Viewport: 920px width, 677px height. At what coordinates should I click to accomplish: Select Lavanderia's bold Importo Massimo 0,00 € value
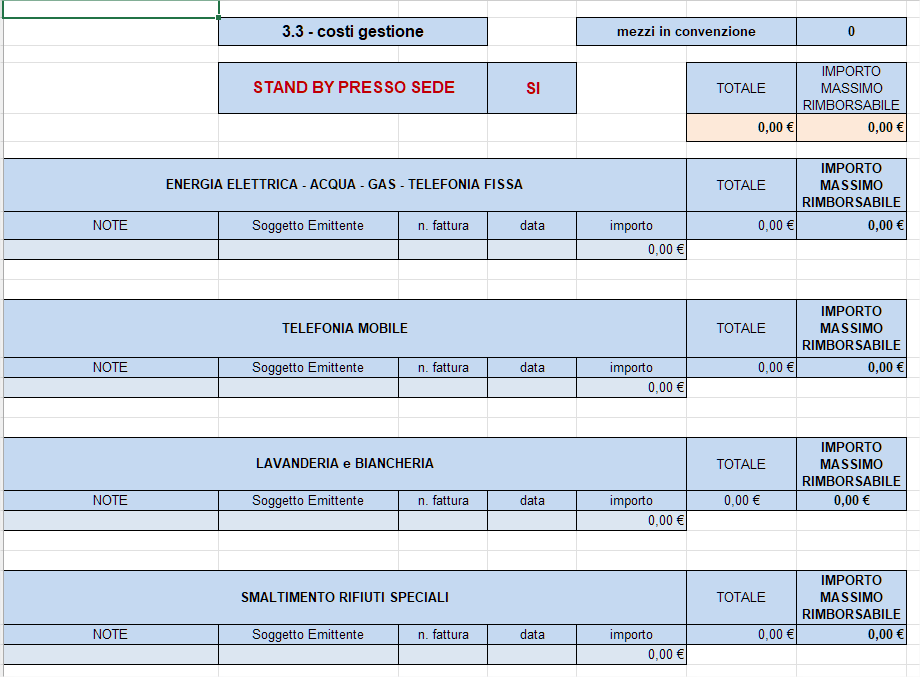[x=851, y=501]
